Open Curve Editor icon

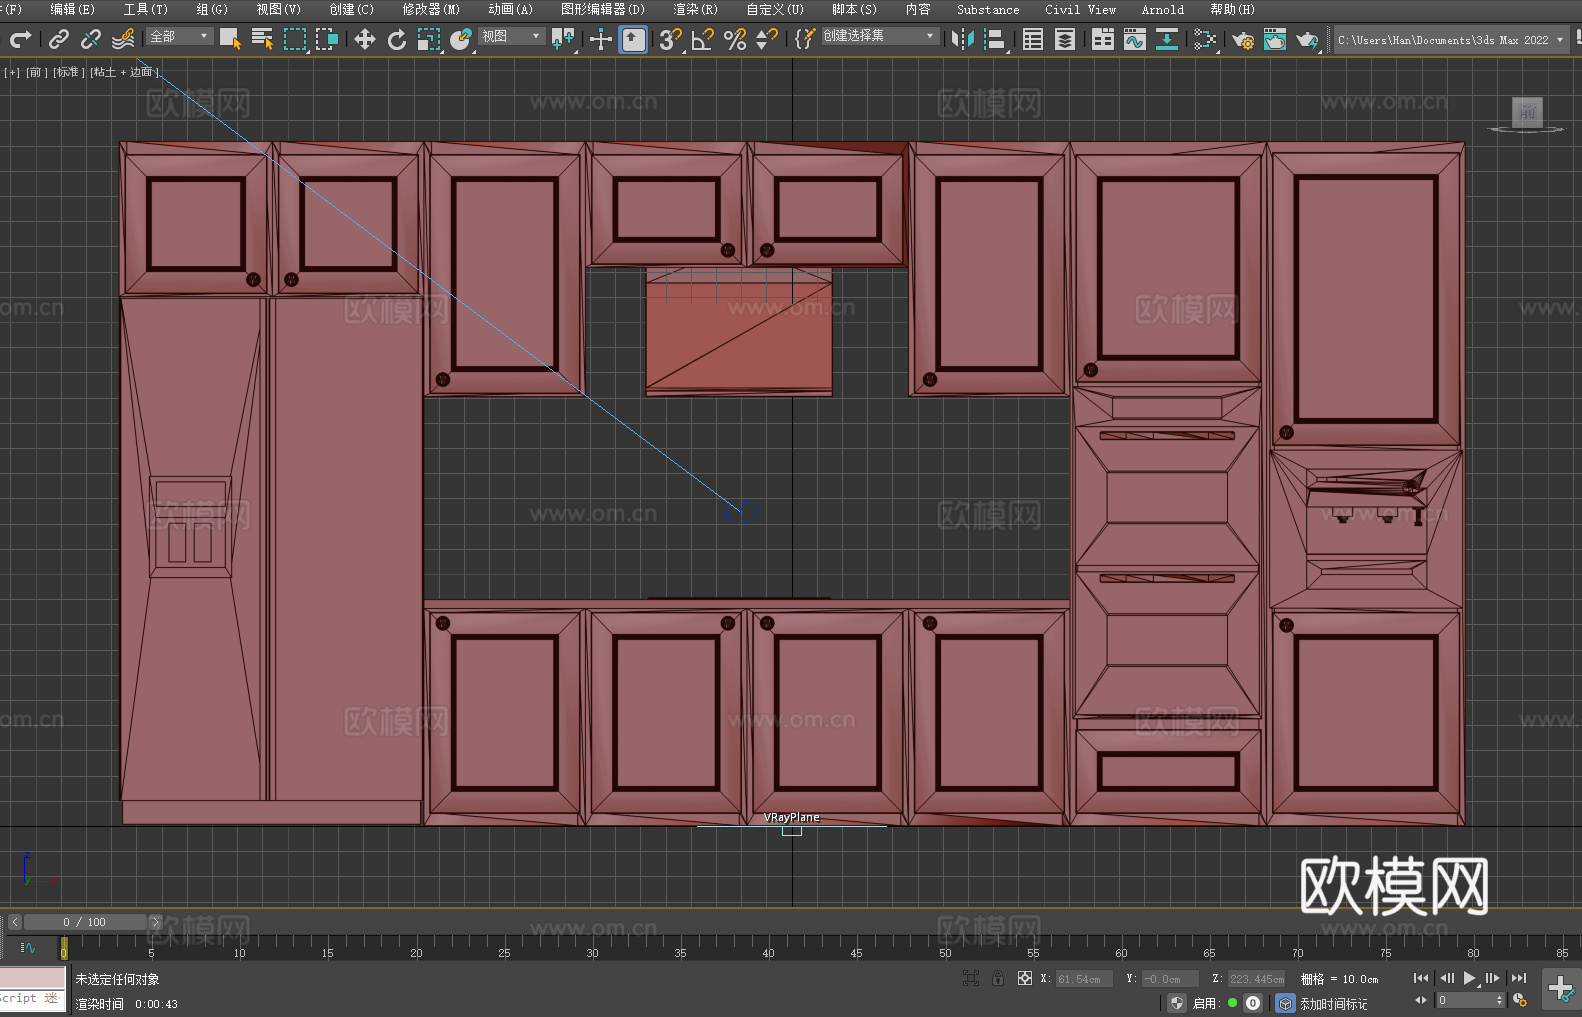pos(1135,39)
